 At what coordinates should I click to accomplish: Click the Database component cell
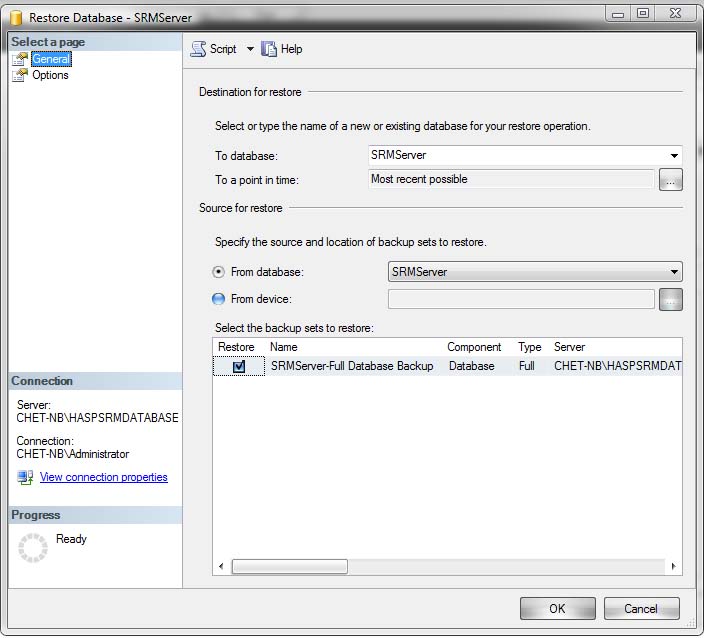point(471,366)
